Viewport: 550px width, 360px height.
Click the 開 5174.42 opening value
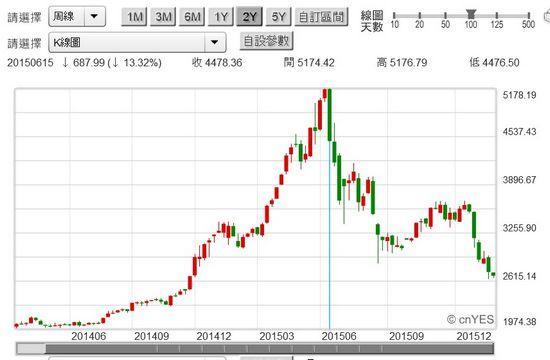point(309,63)
